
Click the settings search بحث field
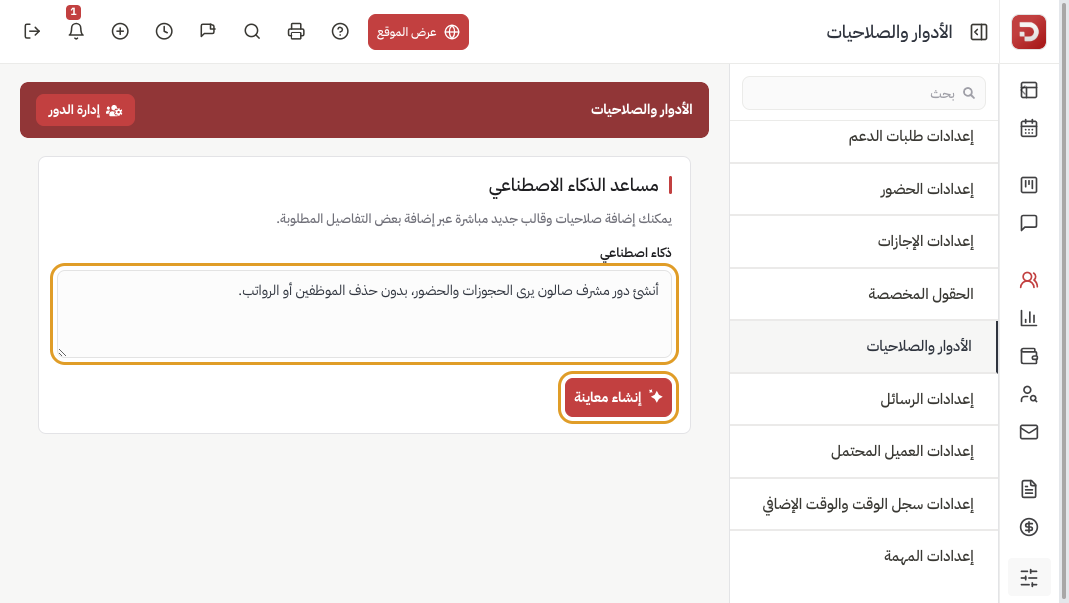(x=864, y=93)
